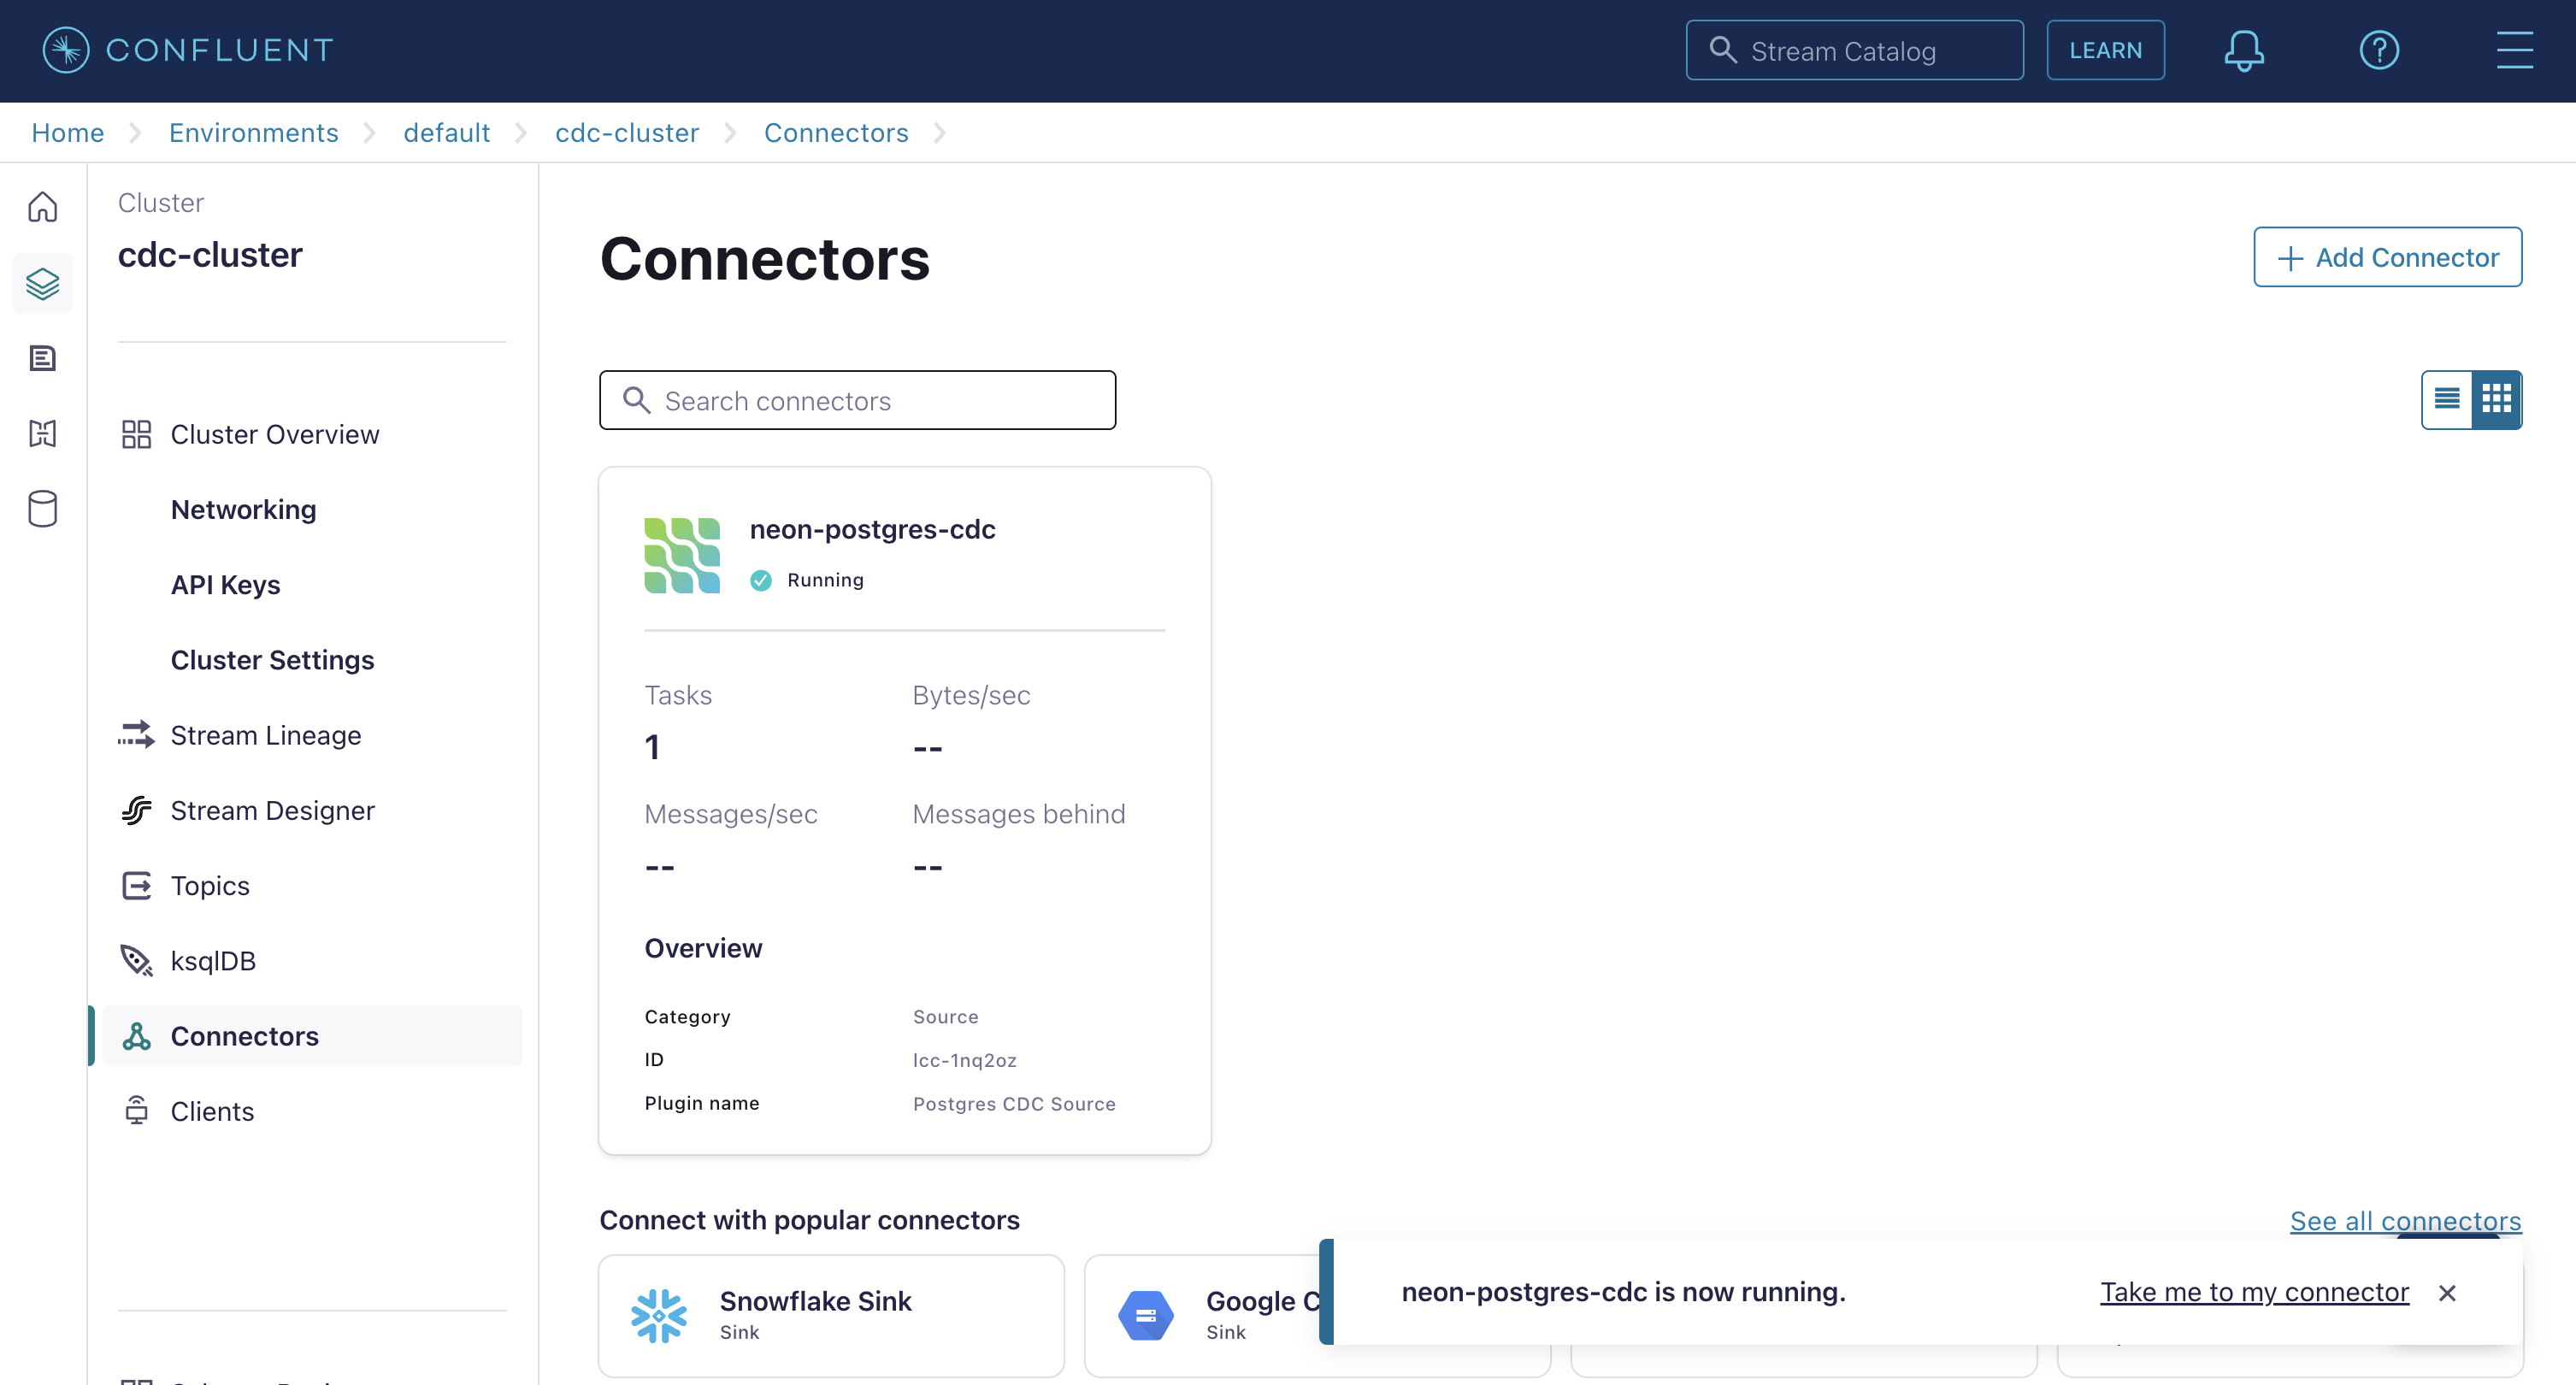Open the Snowflake Sink connector card
The height and width of the screenshot is (1385, 2576).
coord(831,1316)
